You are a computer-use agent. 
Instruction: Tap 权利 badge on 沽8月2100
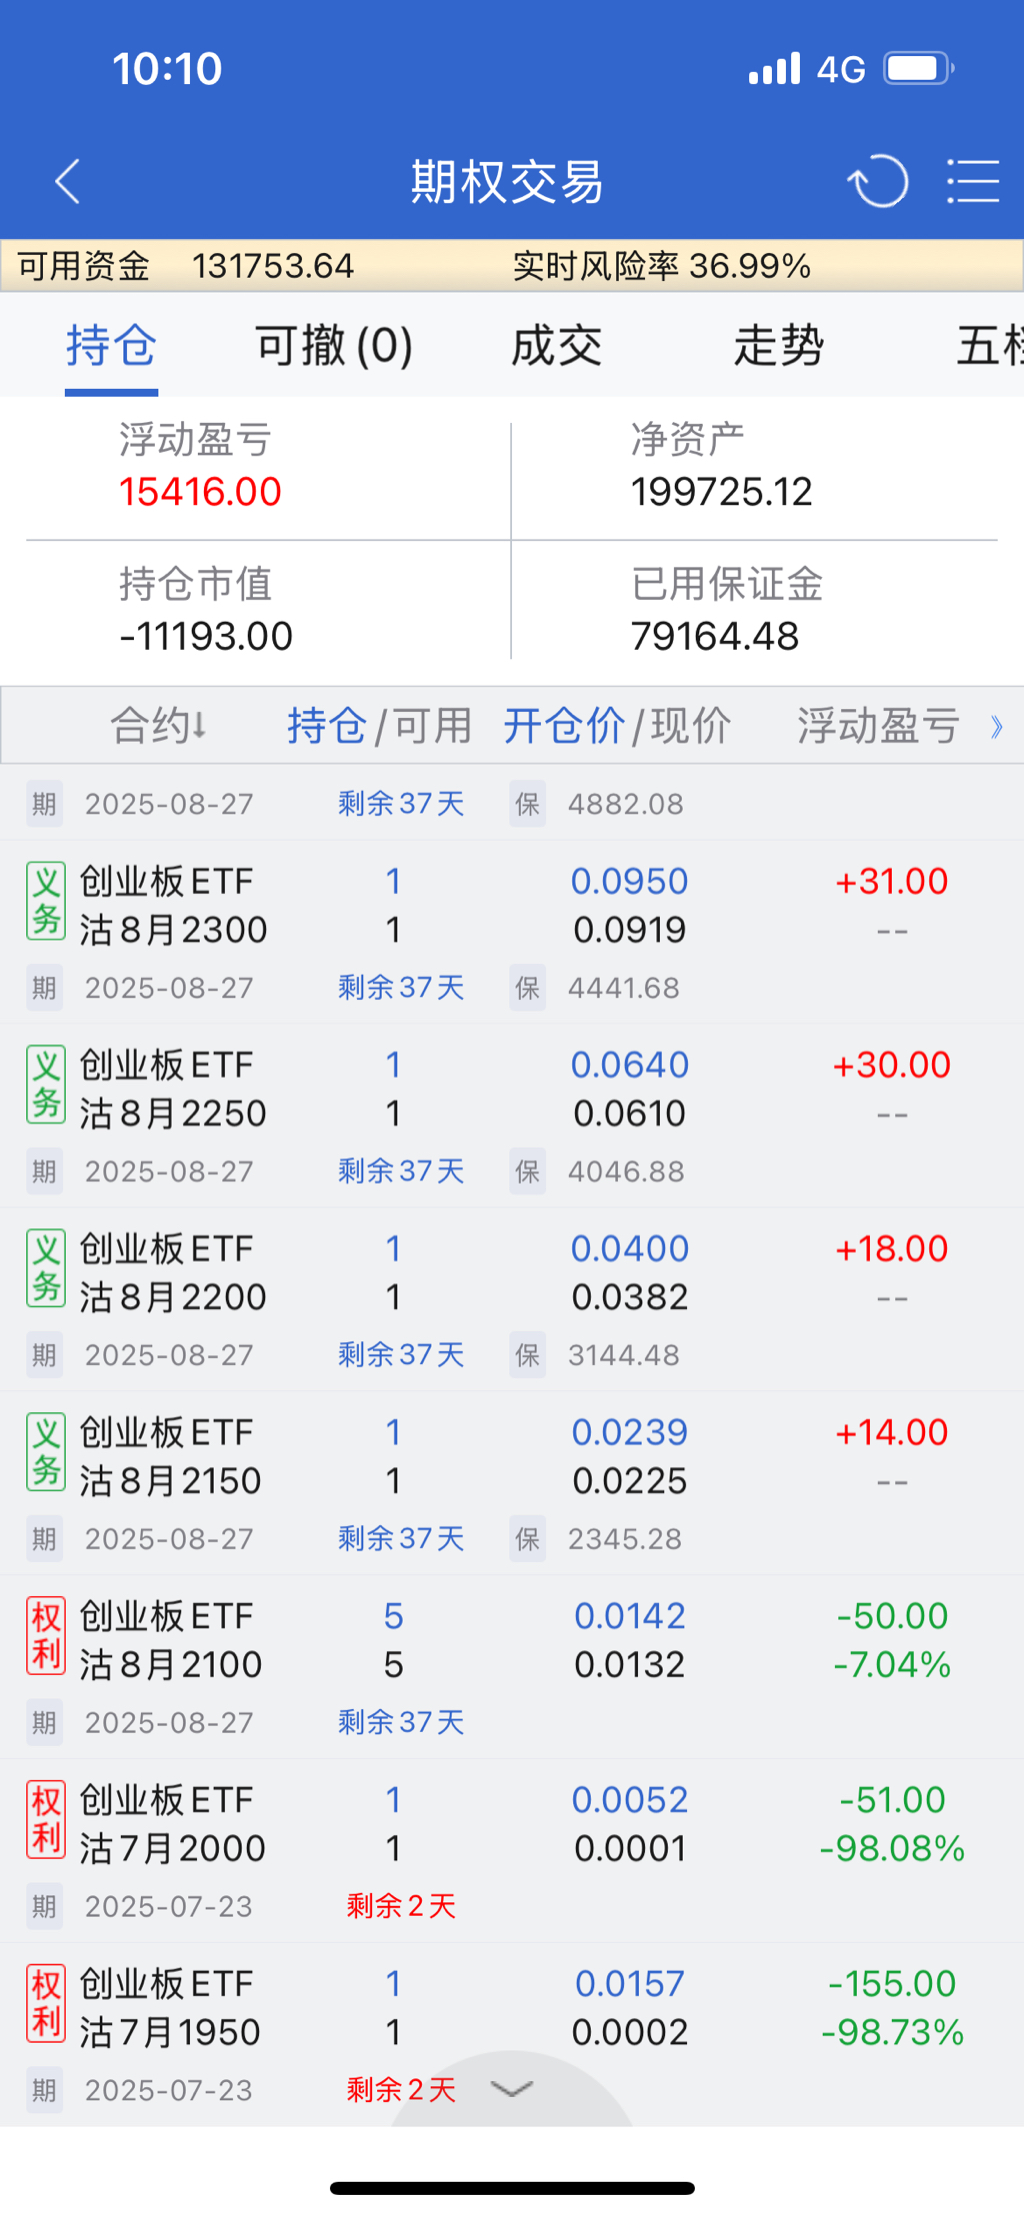coord(46,1637)
